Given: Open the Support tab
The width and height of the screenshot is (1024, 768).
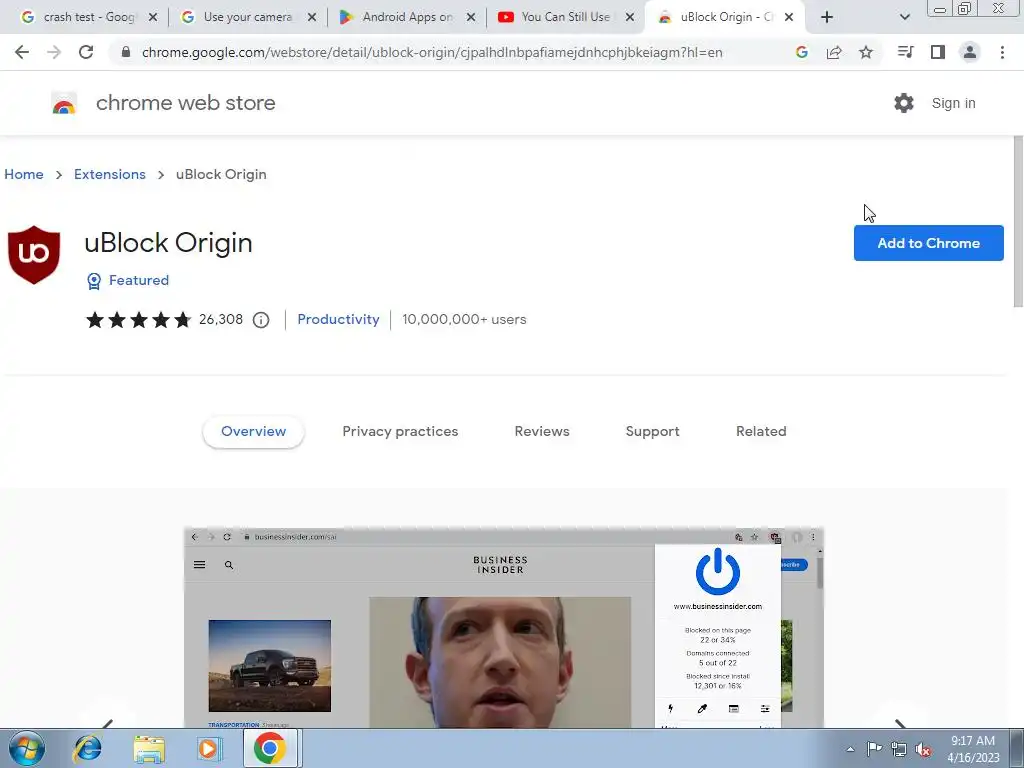Looking at the screenshot, I should 652,432.
